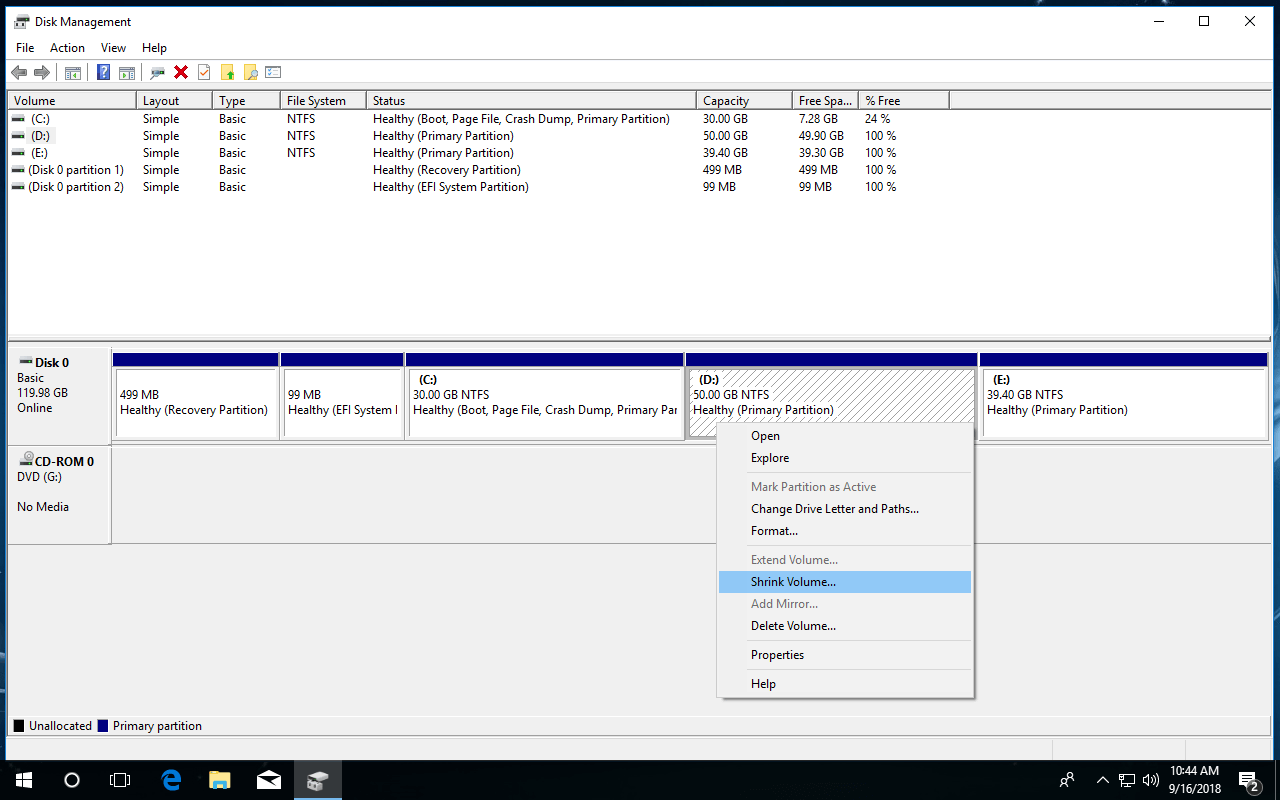Click the File System column header
Screen dimensions: 1280x800
click(316, 101)
